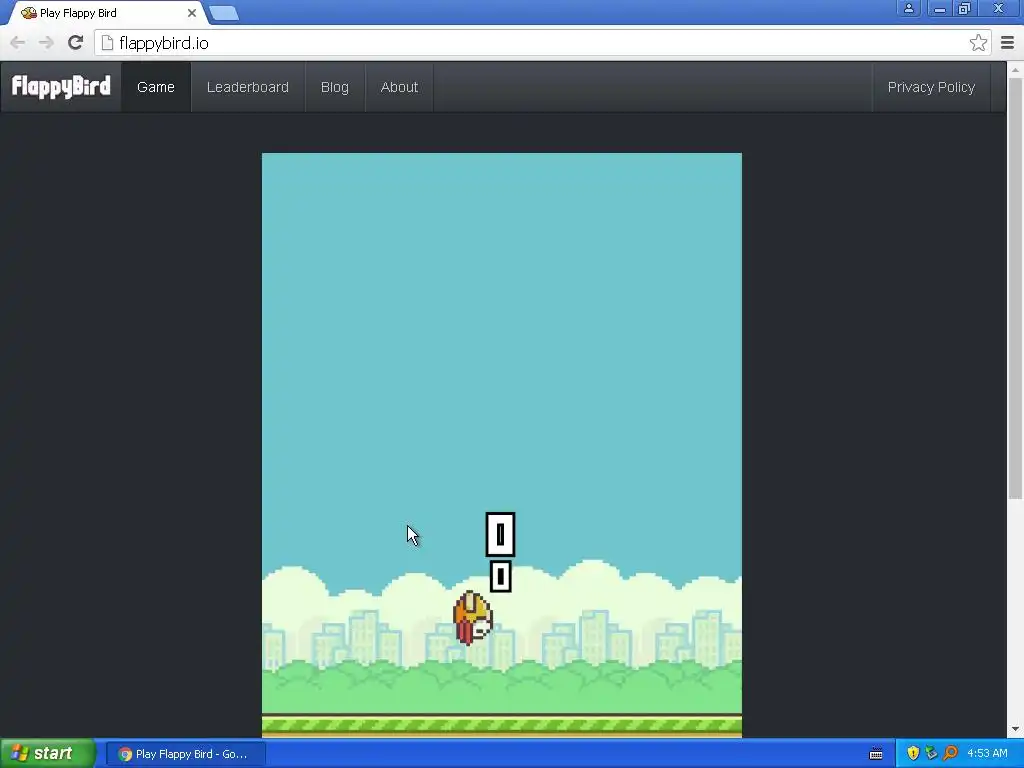Click the page scrollbar thumb
This screenshot has width=1024, height=768.
click(1015, 287)
